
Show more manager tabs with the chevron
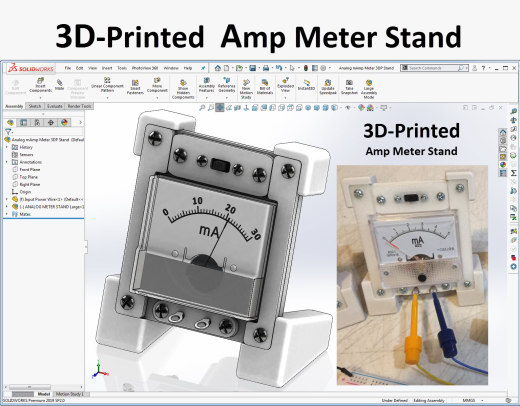click(x=80, y=123)
